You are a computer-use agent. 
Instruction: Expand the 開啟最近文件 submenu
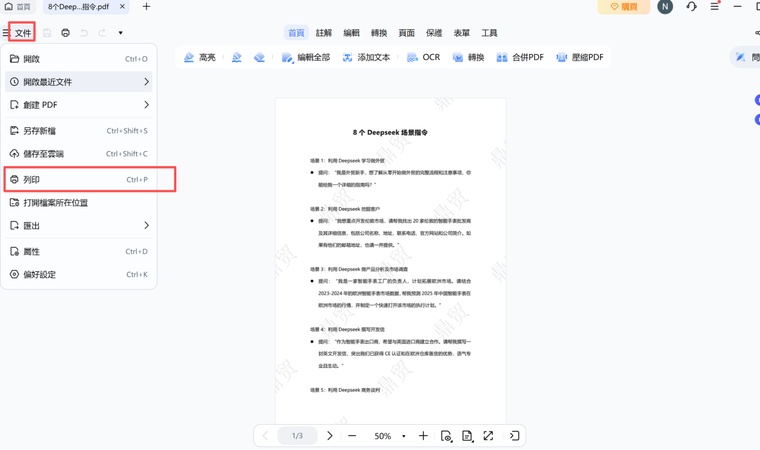coord(79,82)
